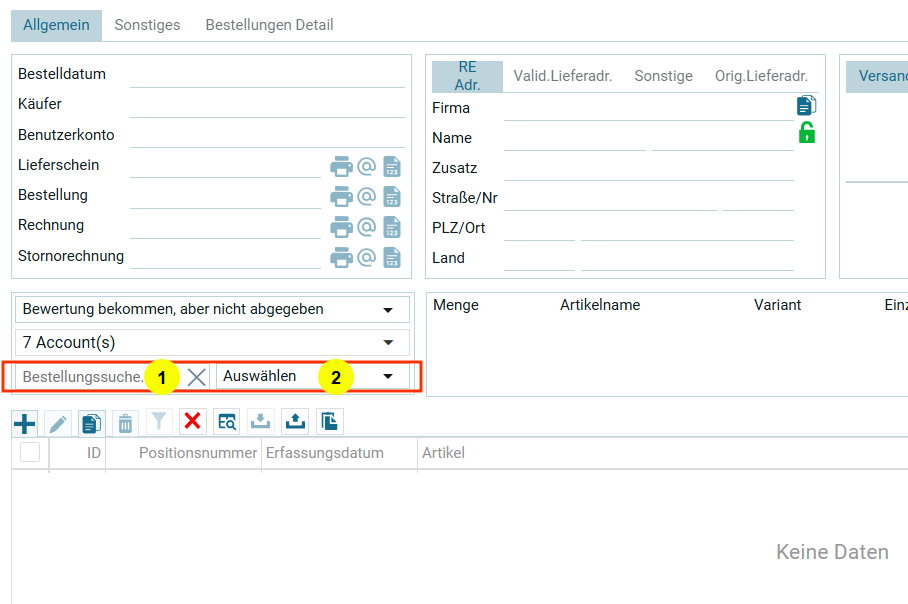Viewport: 908px width, 604px height.
Task: Clear search with the X beside Bestellungssuche
Action: pyautogui.click(x=197, y=377)
